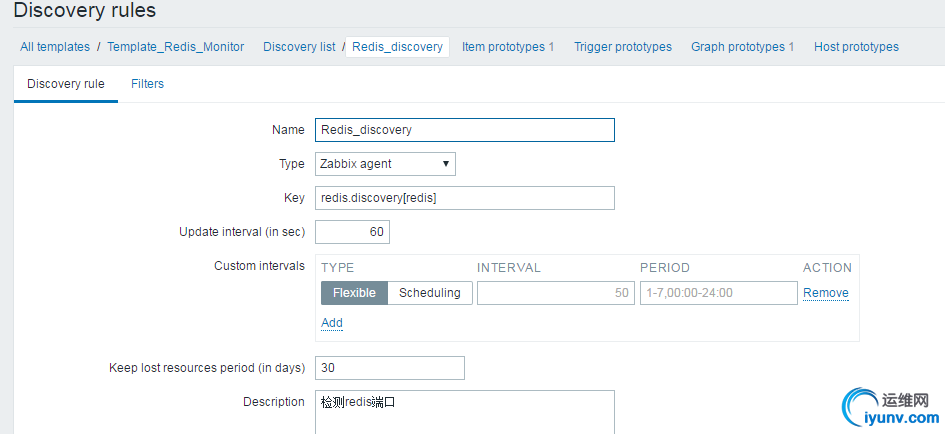Image resolution: width=945 pixels, height=434 pixels.
Task: Click inside the Description text area
Action: pyautogui.click(x=464, y=412)
